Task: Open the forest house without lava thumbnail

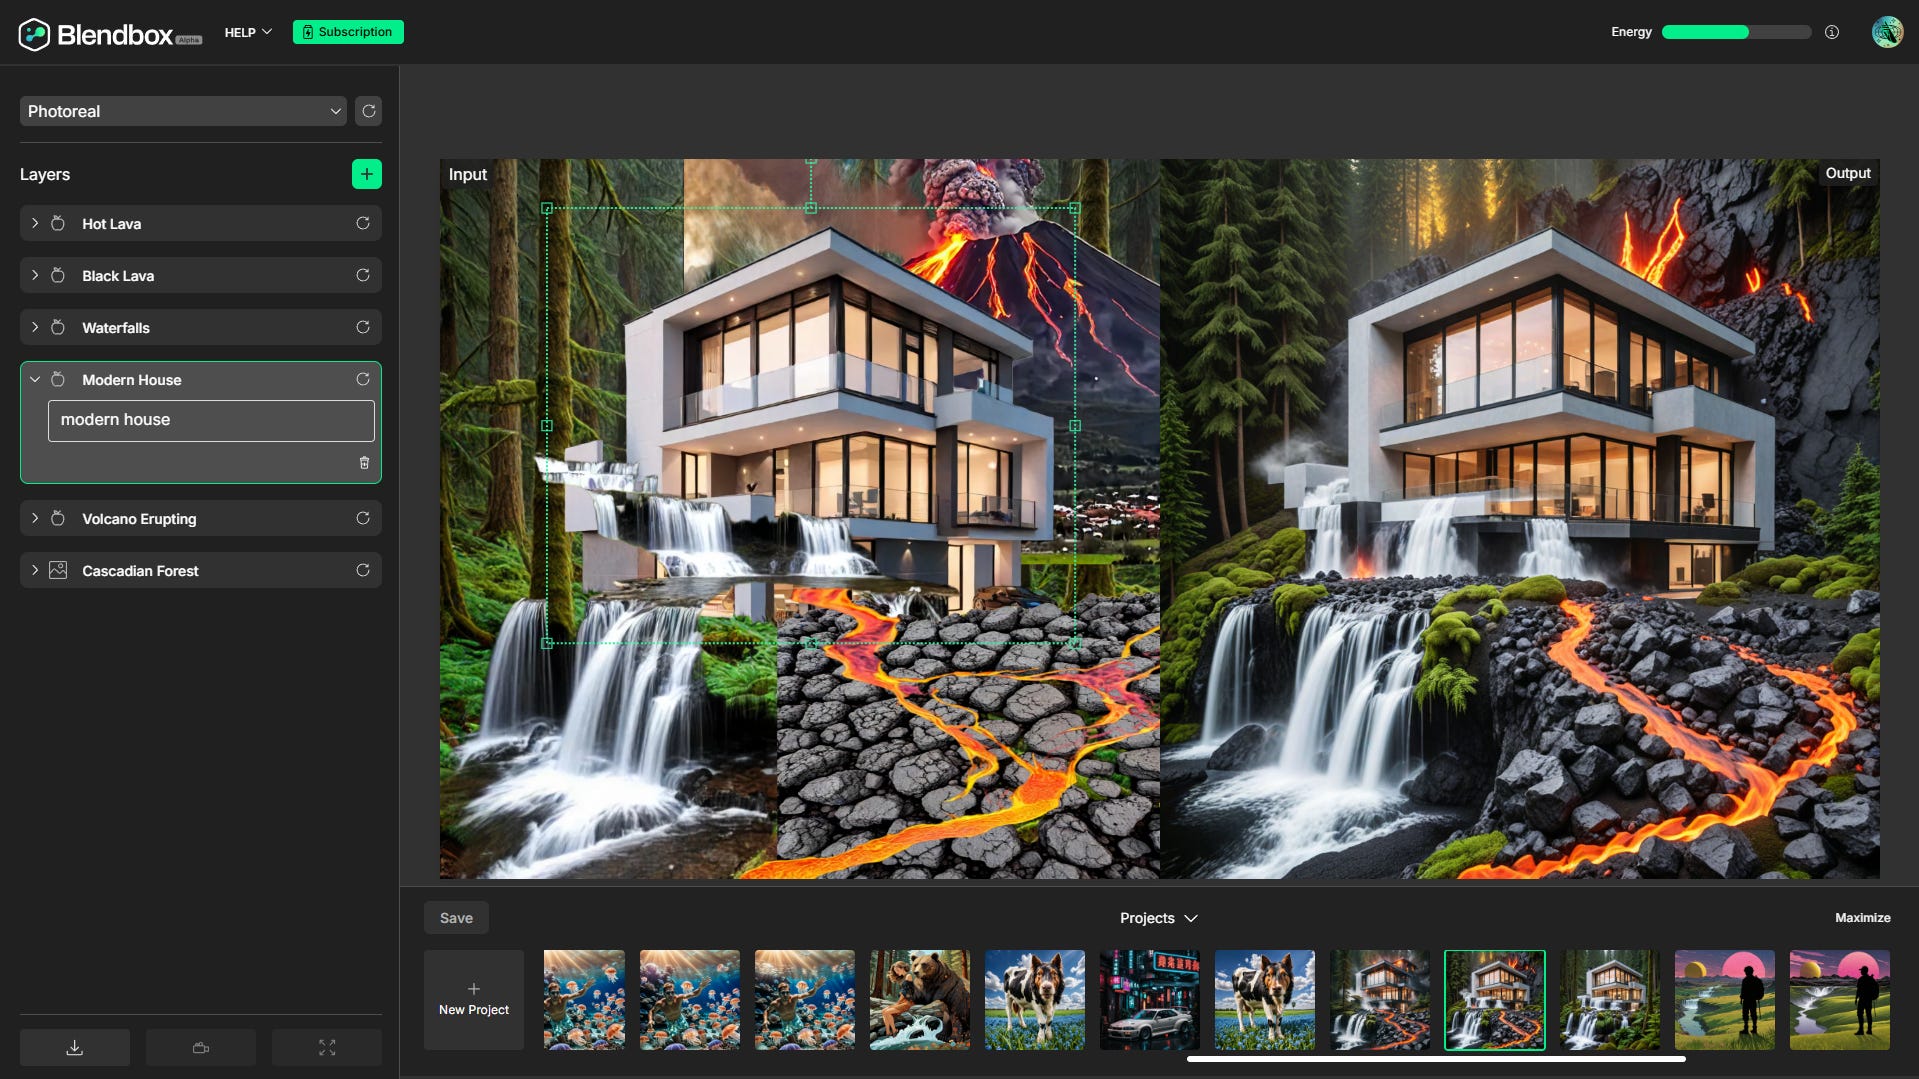Action: (x=1610, y=1000)
